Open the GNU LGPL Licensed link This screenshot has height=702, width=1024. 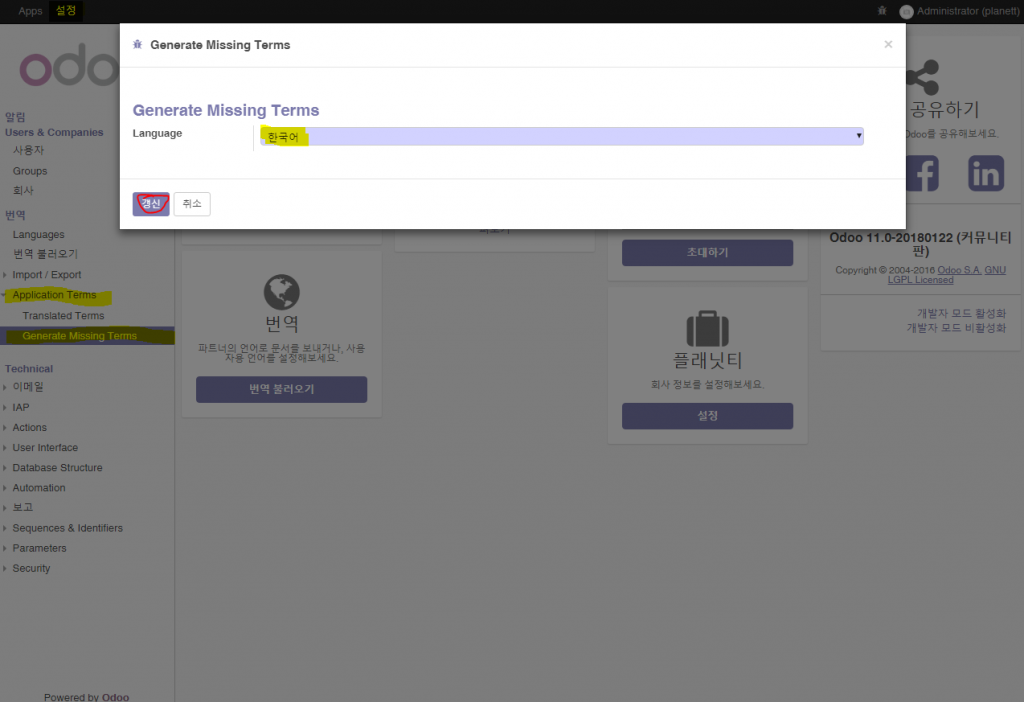pos(947,275)
